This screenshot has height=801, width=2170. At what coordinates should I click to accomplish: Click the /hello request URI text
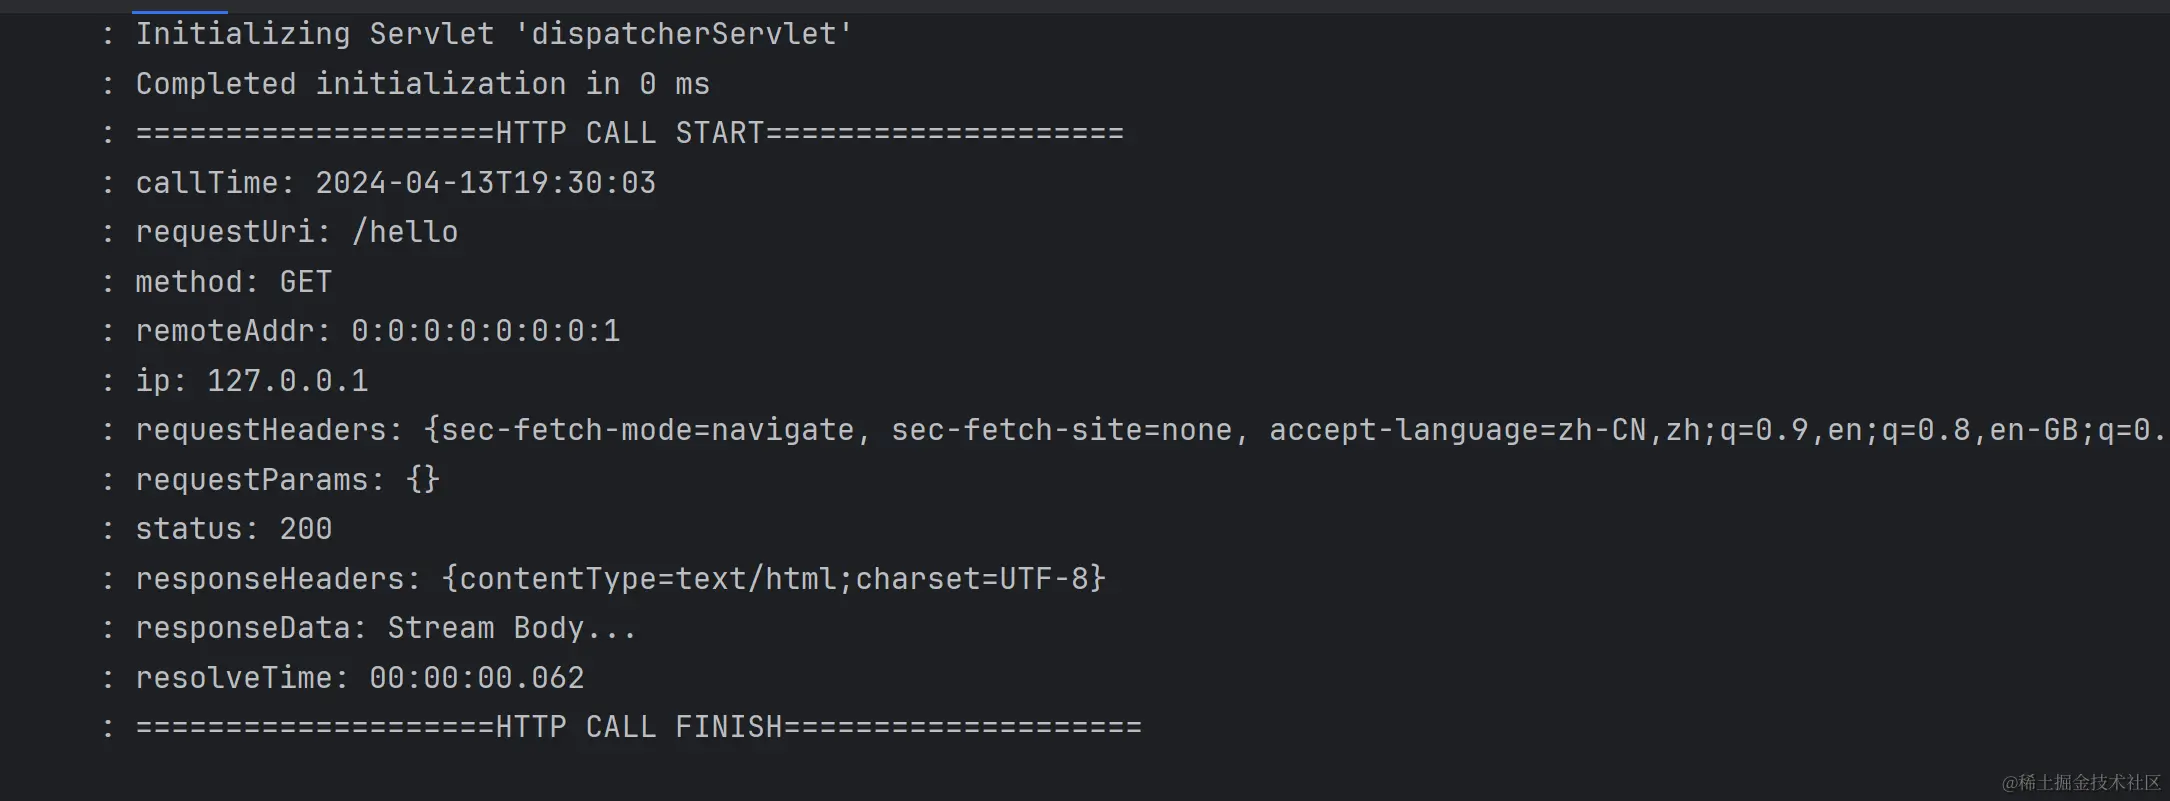pos(404,232)
